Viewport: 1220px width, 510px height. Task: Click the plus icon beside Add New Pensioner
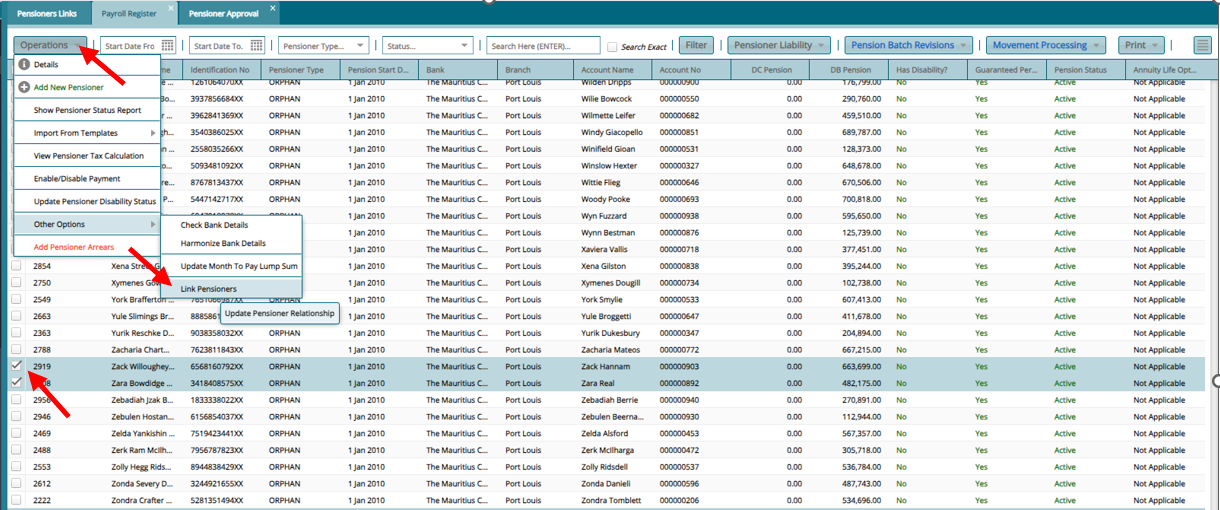click(x=24, y=87)
